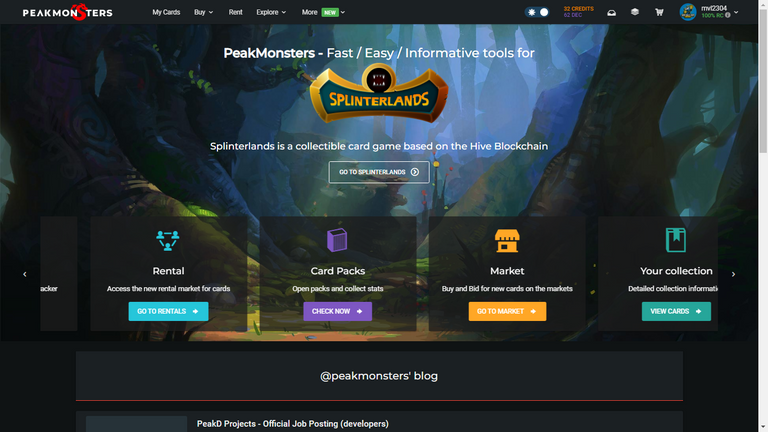This screenshot has height=432, width=768.
Task: Click the RC info circle icon
Action: point(728,15)
